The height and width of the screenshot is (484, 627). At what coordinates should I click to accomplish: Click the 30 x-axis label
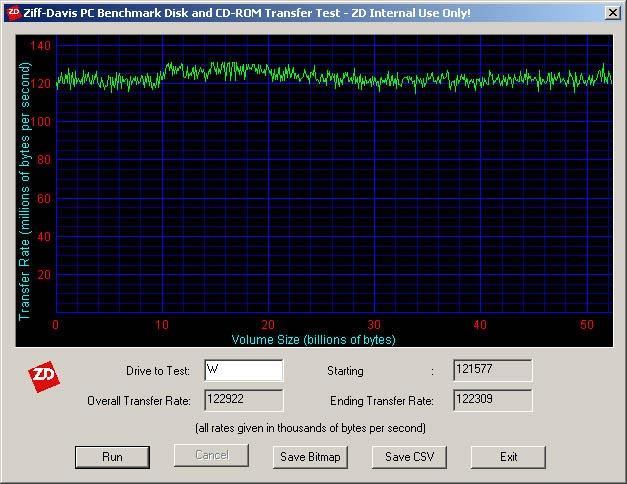[x=374, y=324]
